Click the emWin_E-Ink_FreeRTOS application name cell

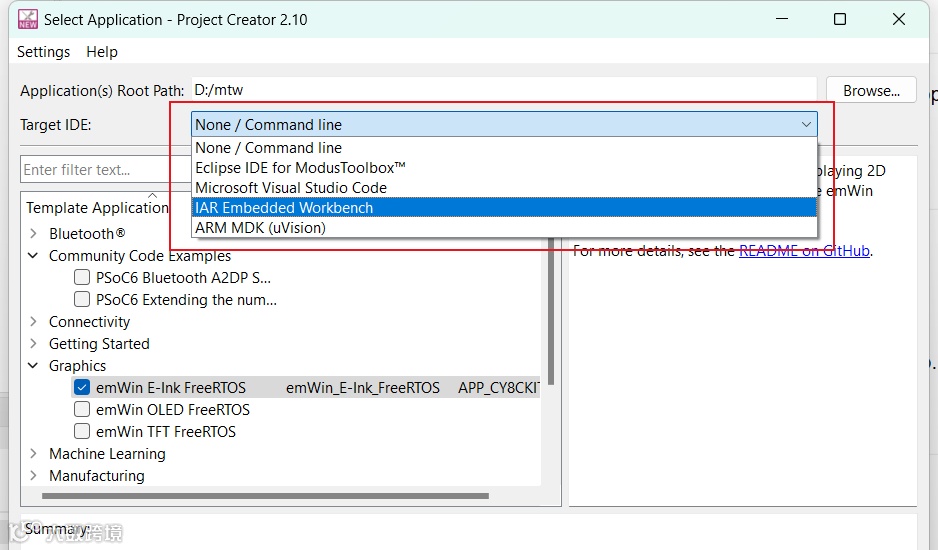pyautogui.click(x=363, y=388)
